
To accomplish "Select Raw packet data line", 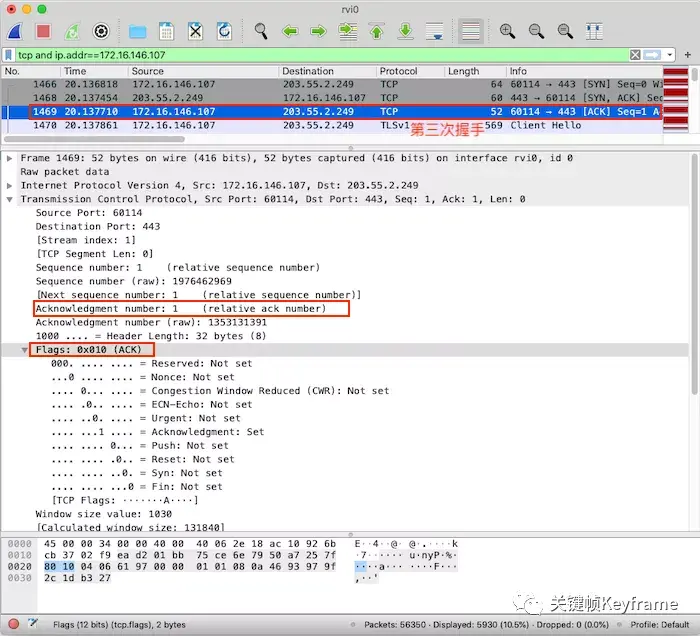I will point(65,172).
